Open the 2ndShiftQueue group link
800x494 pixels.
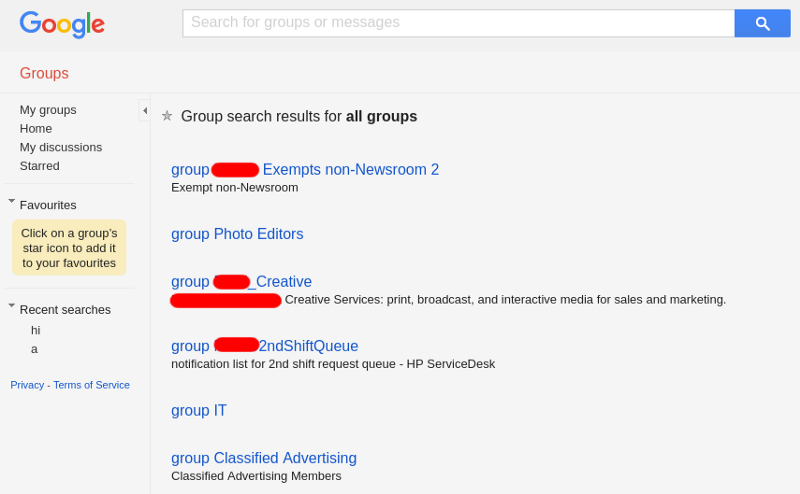coord(308,346)
